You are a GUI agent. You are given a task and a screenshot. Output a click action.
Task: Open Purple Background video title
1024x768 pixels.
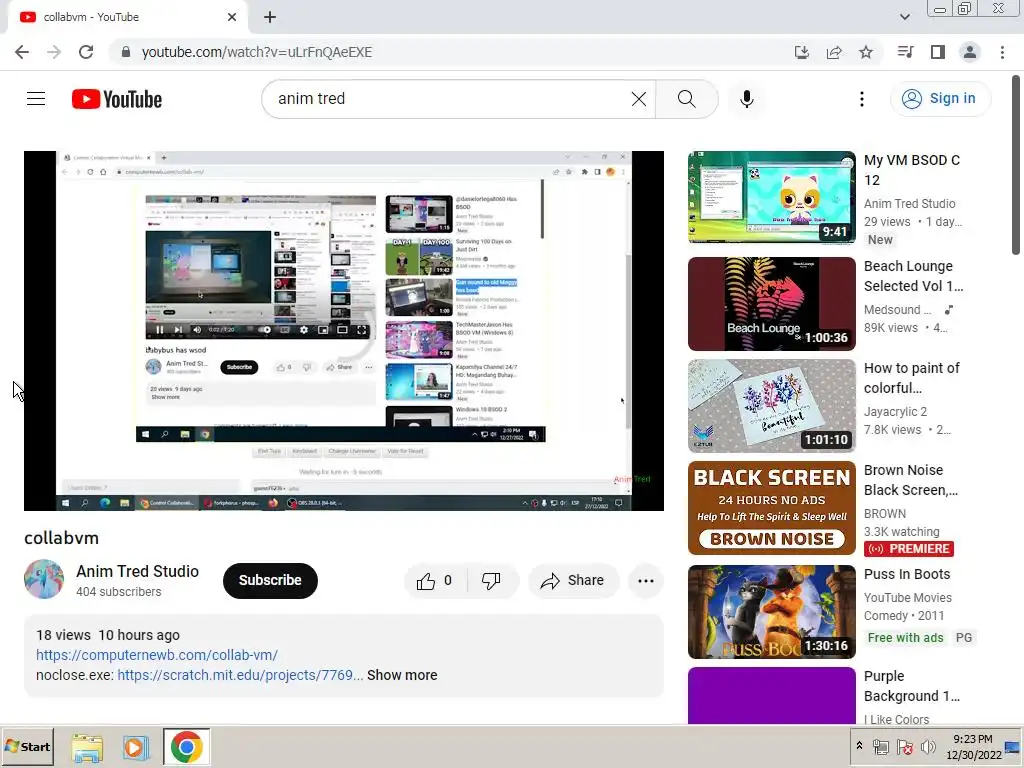912,686
